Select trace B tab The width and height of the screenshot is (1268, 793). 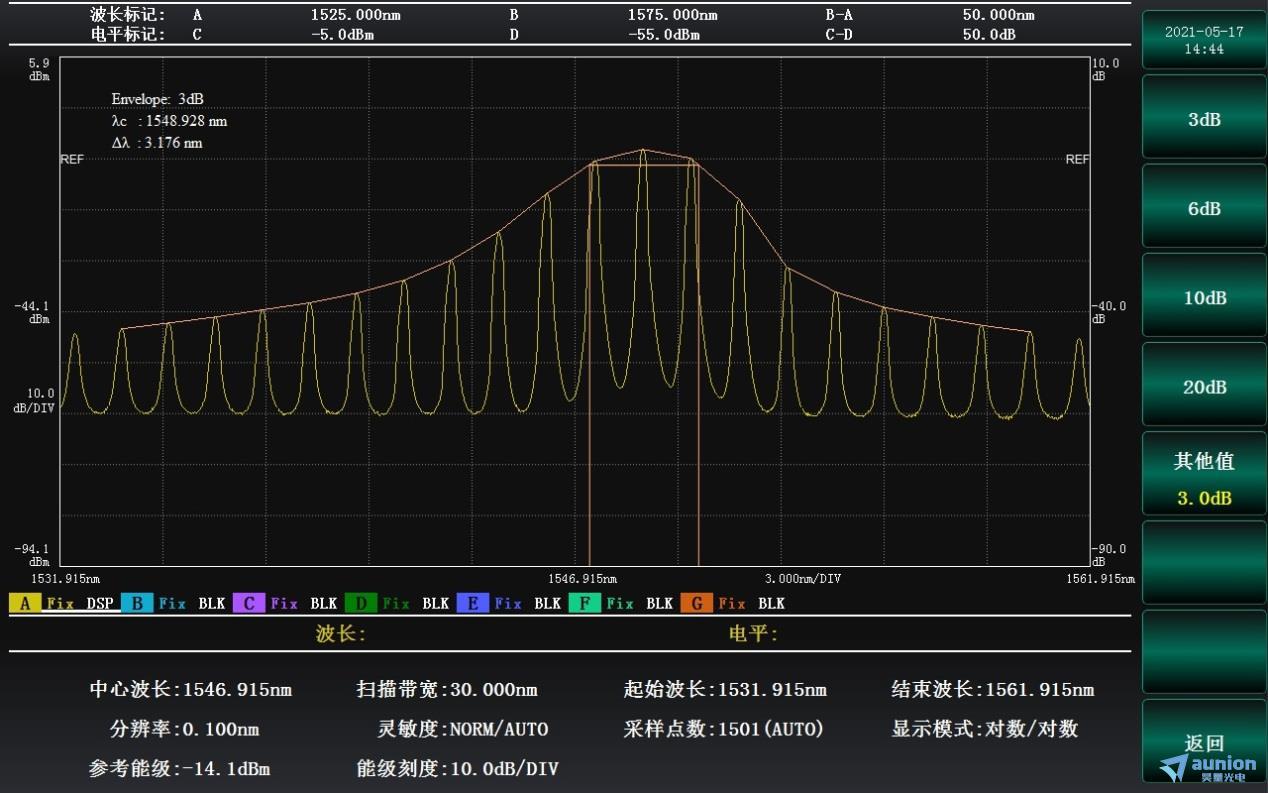tap(137, 603)
